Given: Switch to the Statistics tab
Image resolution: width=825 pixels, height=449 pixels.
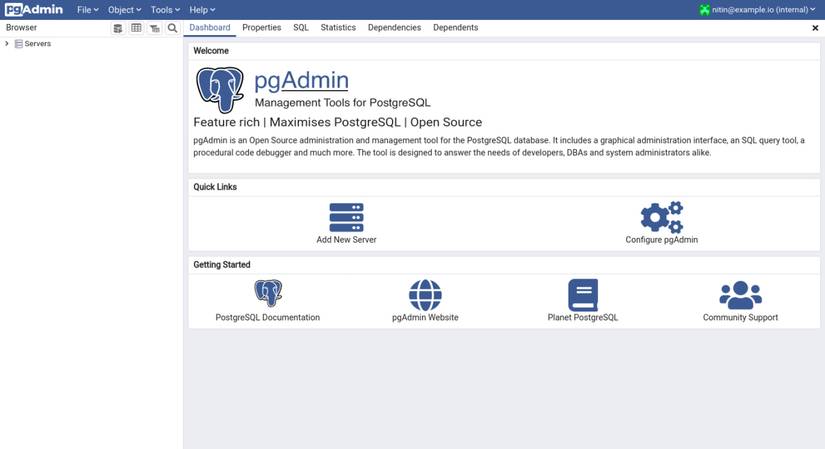Looking at the screenshot, I should tap(338, 28).
